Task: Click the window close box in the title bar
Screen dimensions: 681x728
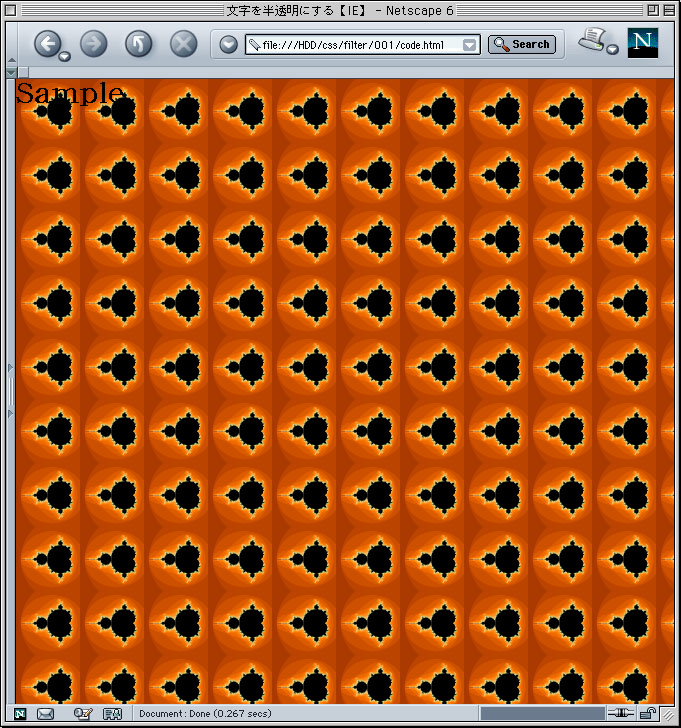Action: pyautogui.click(x=11, y=10)
